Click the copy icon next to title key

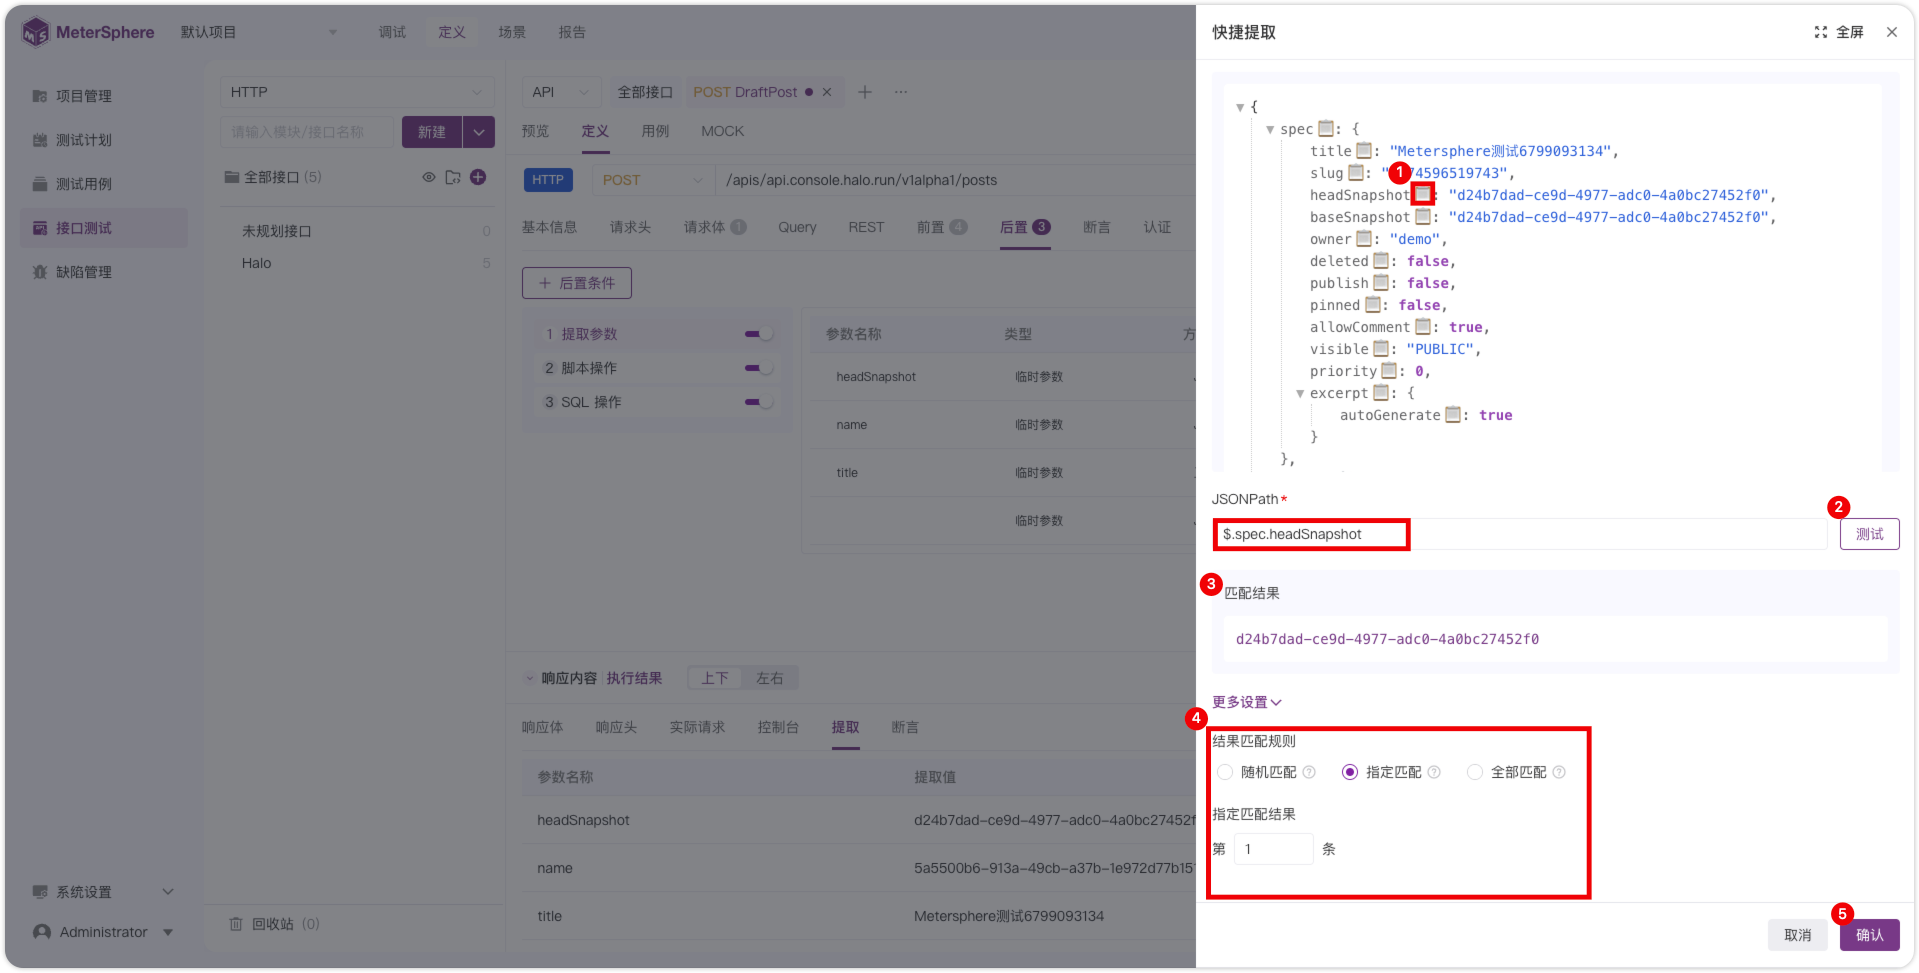[x=1364, y=150]
